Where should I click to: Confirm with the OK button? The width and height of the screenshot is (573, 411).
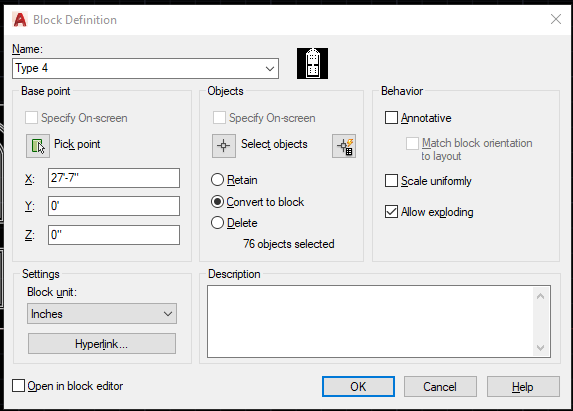[358, 387]
